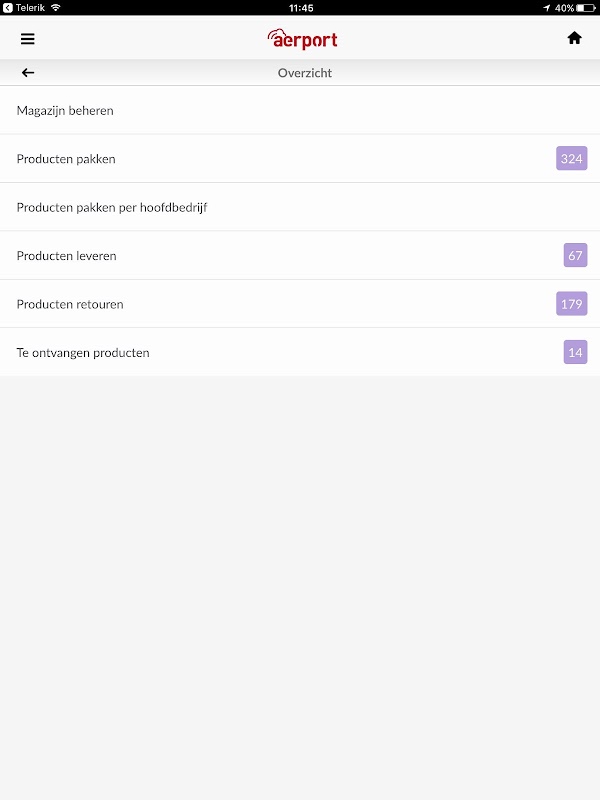Image resolution: width=600 pixels, height=800 pixels.
Task: Tap the 179 count badge
Action: point(571,304)
